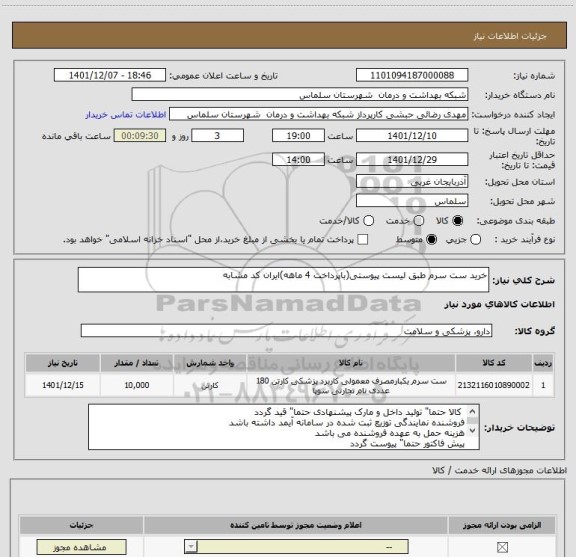Click the delivery city field سلماس
Viewport: 576px width, 557px height.
(x=412, y=201)
